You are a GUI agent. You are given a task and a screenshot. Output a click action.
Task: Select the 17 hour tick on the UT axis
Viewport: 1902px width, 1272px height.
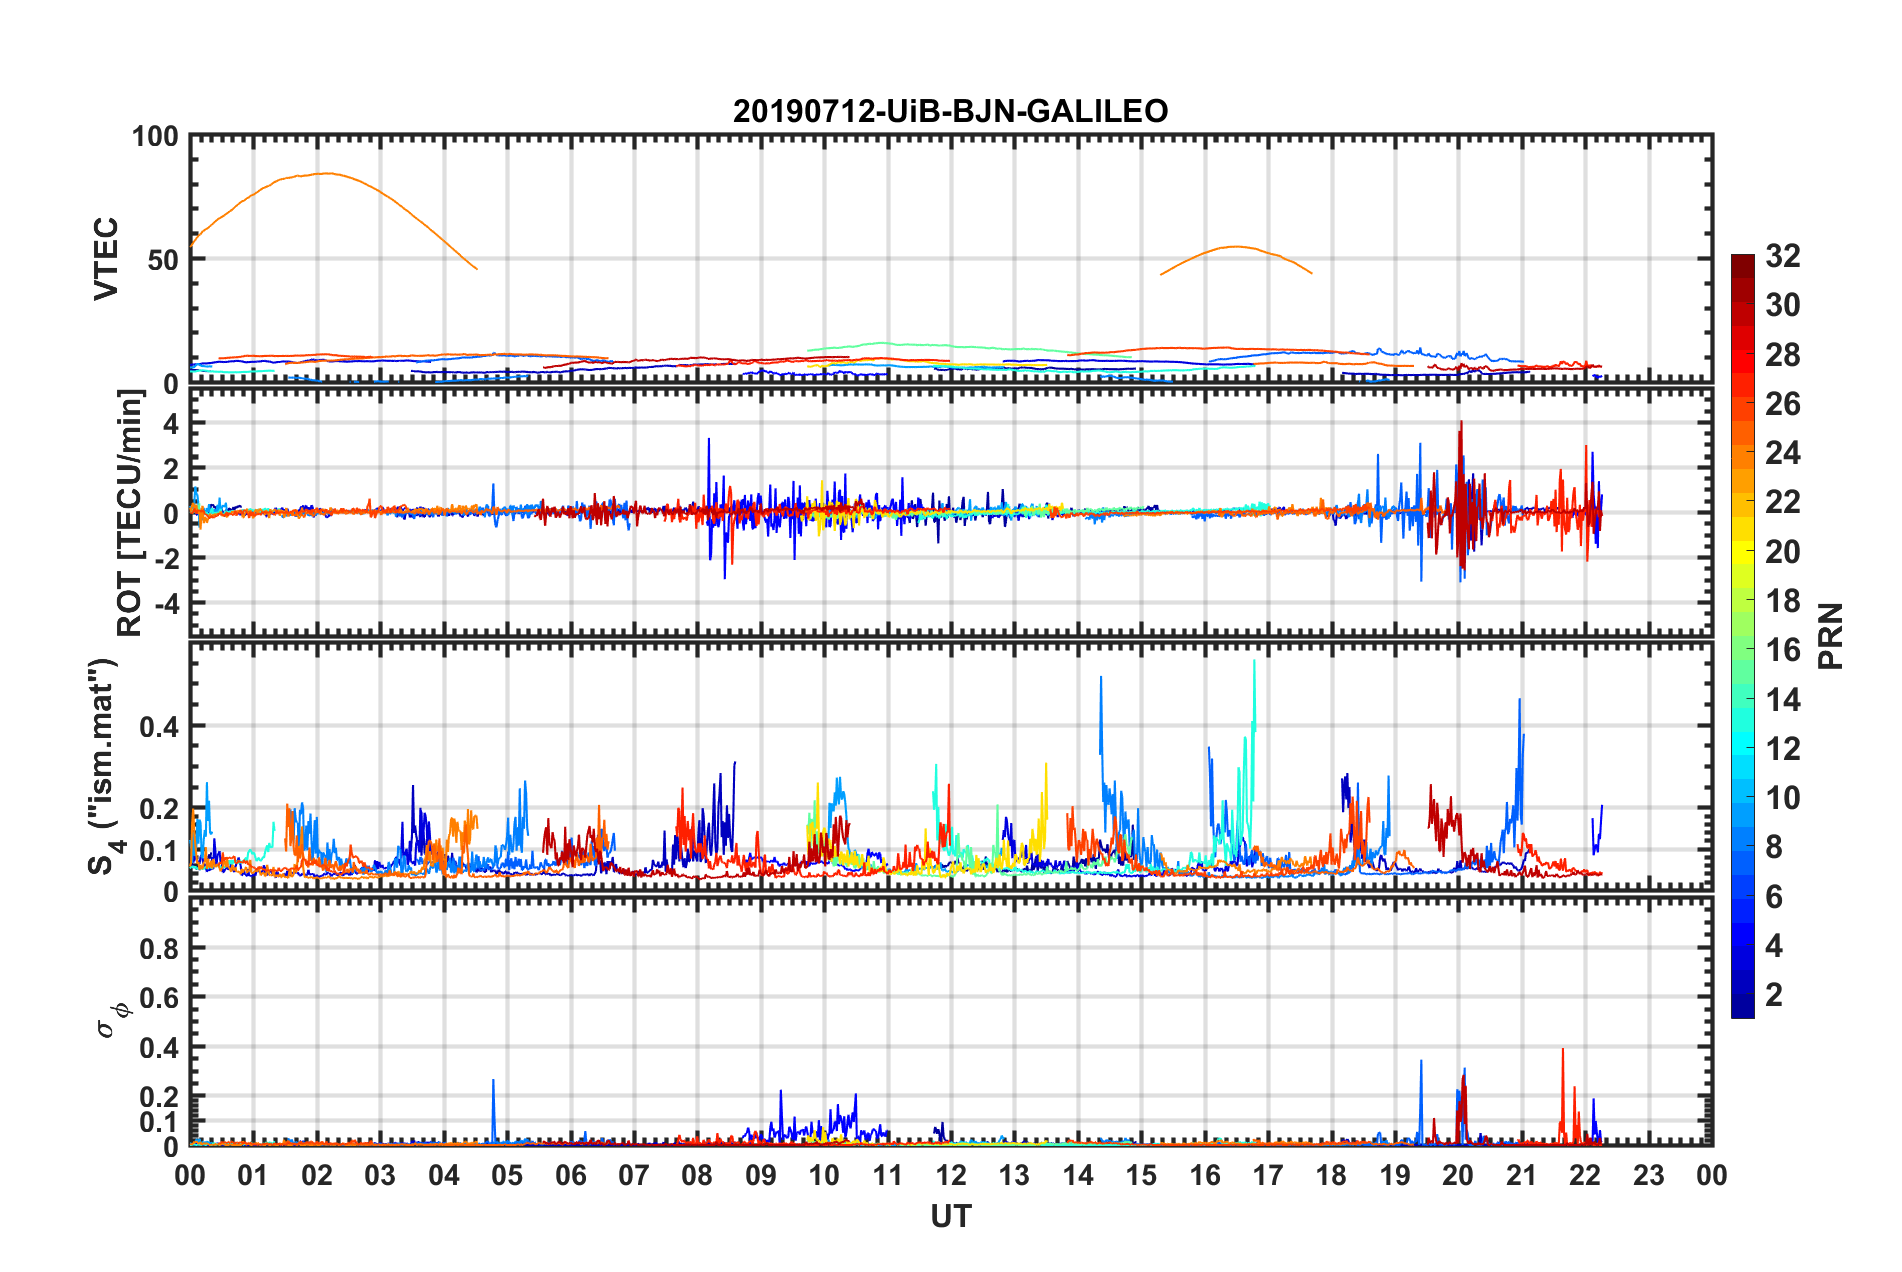[1268, 1175]
